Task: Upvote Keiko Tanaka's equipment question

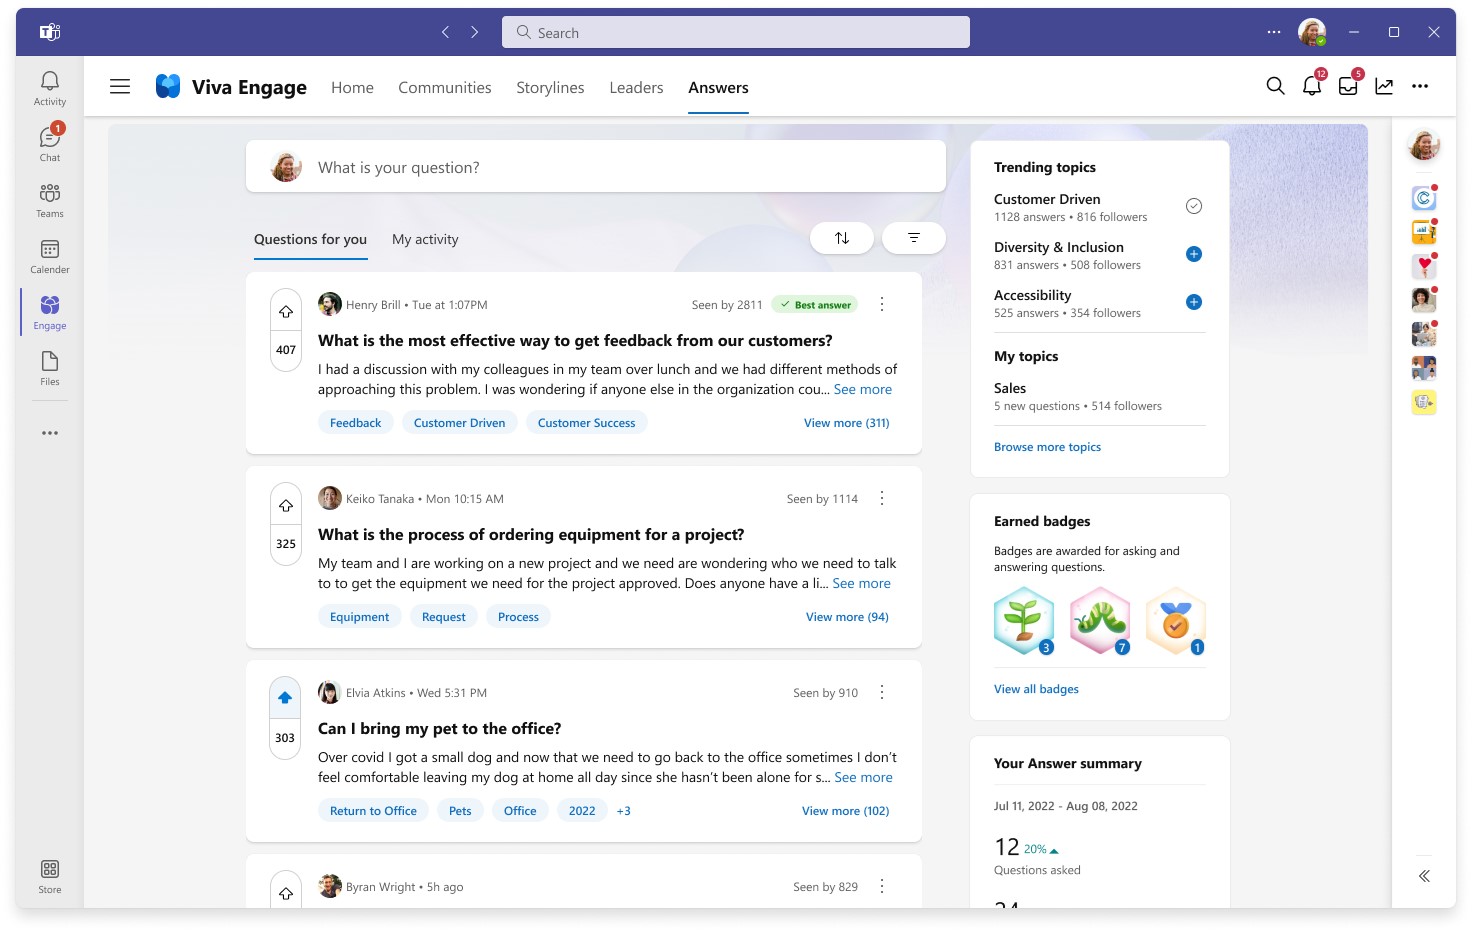Action: pyautogui.click(x=286, y=506)
